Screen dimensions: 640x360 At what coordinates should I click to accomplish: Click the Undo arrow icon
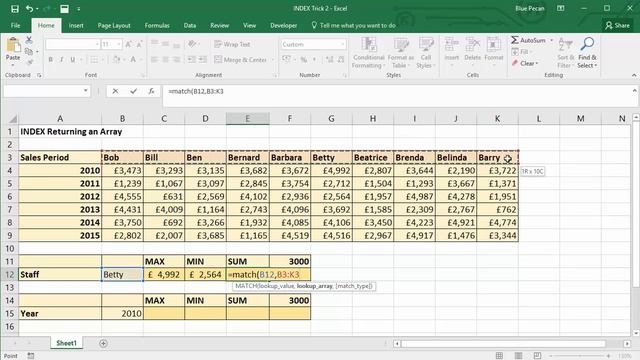point(29,9)
